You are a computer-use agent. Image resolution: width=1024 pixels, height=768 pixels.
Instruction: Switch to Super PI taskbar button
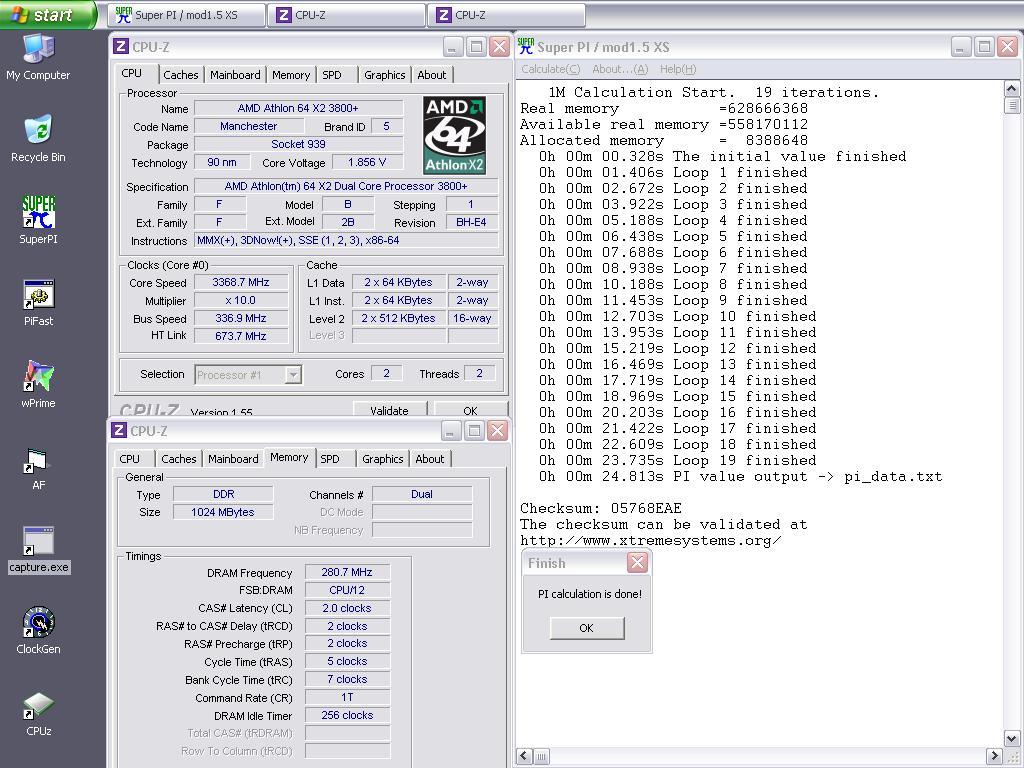pos(187,15)
